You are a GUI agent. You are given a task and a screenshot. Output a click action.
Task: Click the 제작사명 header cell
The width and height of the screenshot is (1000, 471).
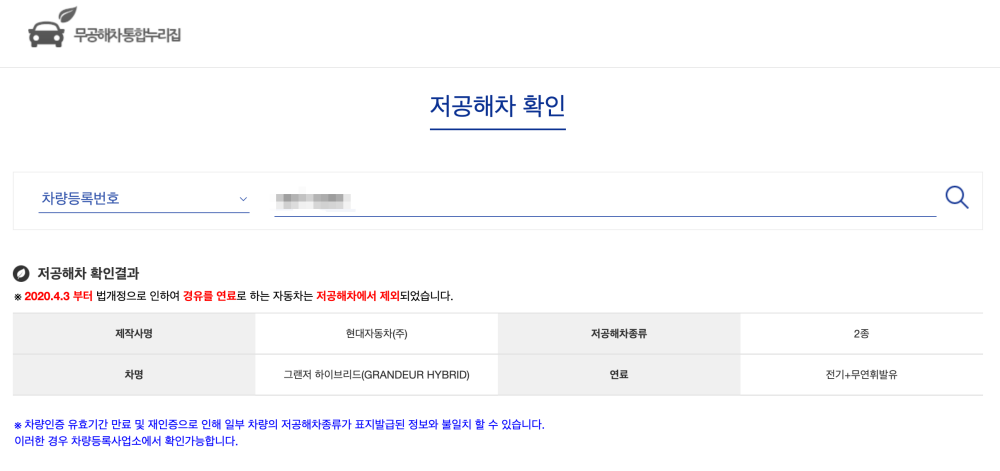coord(134,334)
